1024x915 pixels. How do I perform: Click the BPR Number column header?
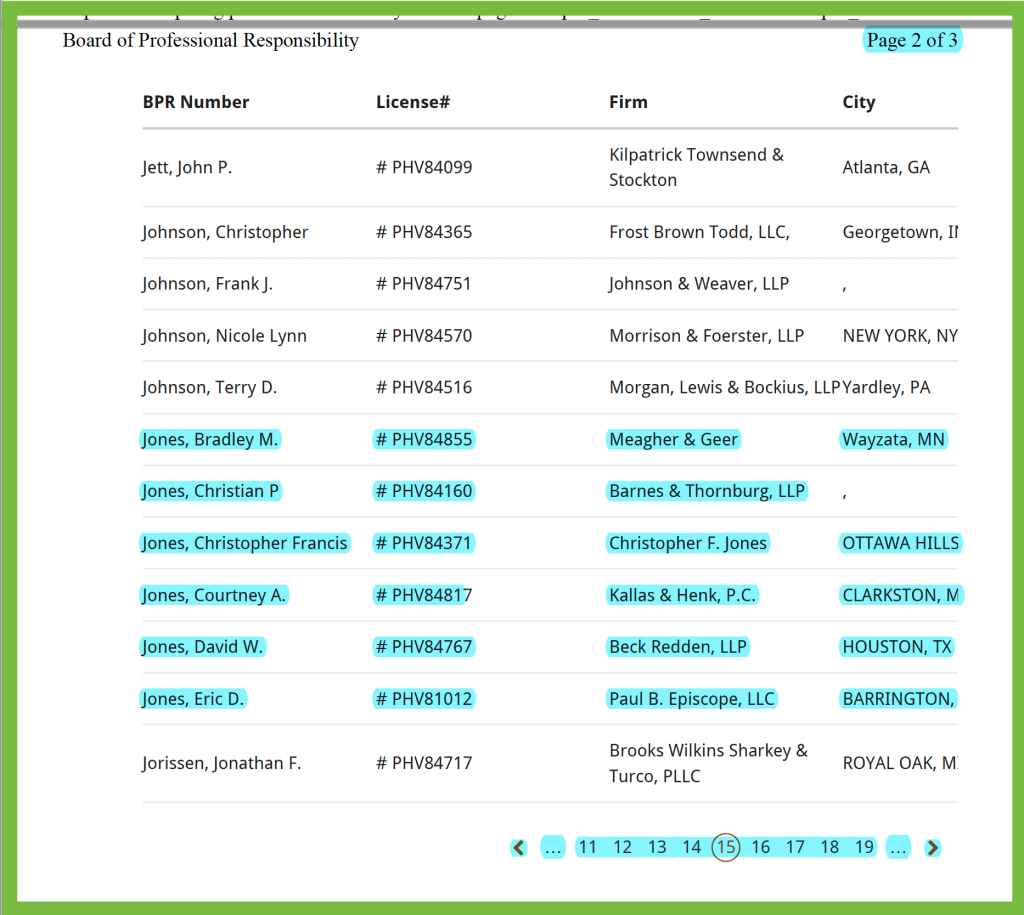pyautogui.click(x=196, y=101)
